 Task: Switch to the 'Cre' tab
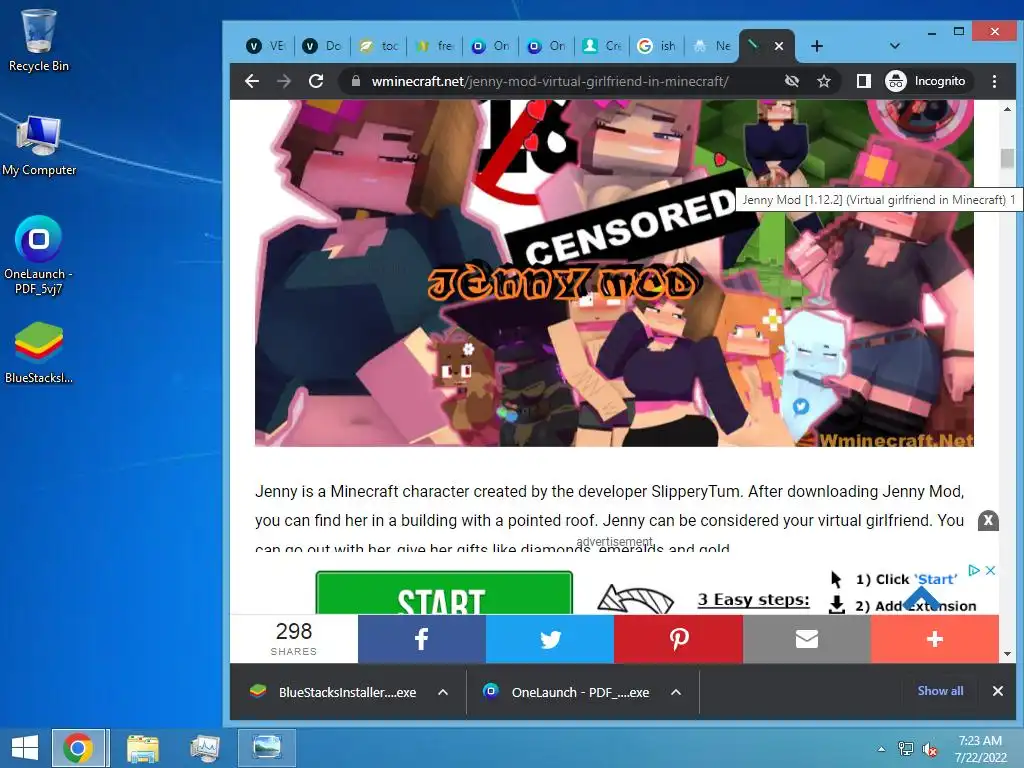pos(603,46)
